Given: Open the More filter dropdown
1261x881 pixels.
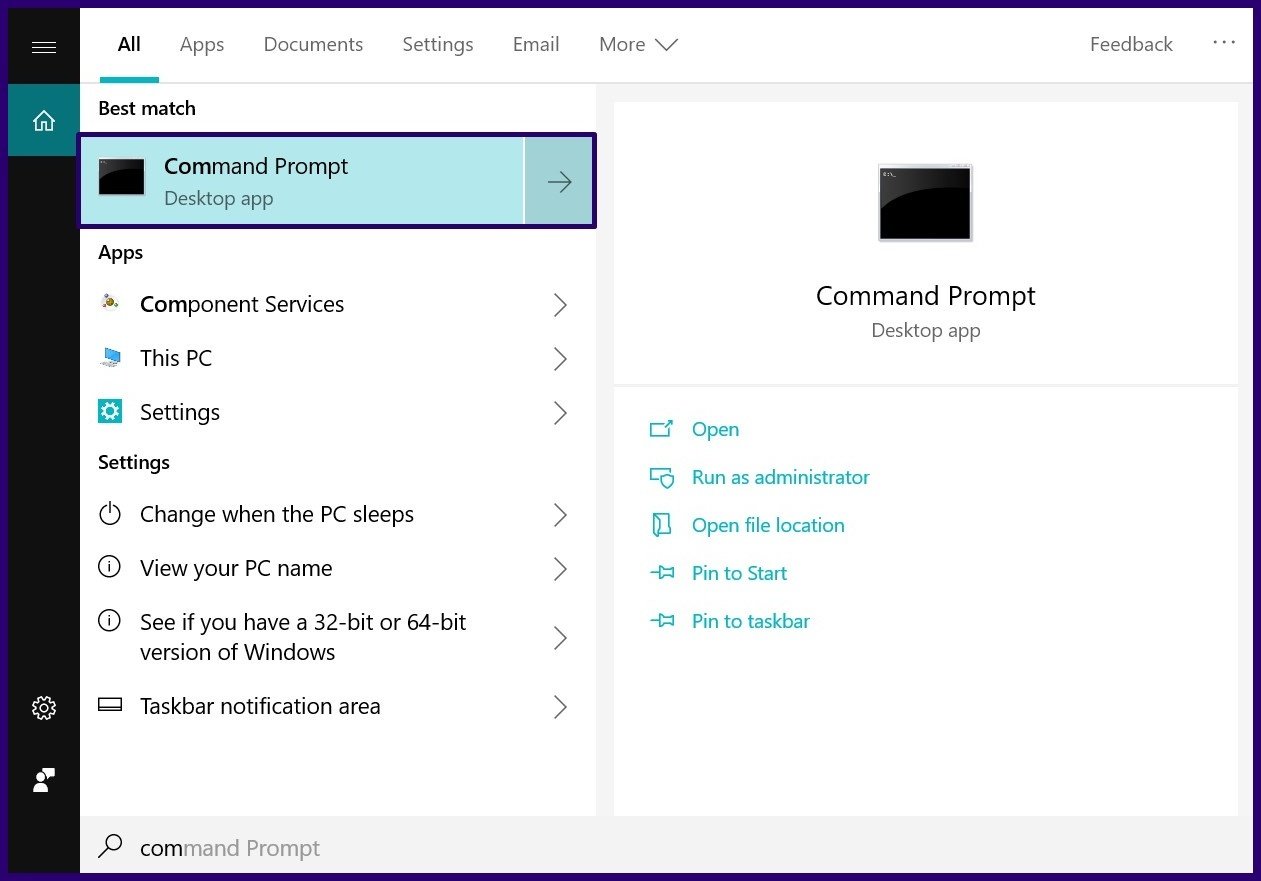Looking at the screenshot, I should (x=638, y=44).
